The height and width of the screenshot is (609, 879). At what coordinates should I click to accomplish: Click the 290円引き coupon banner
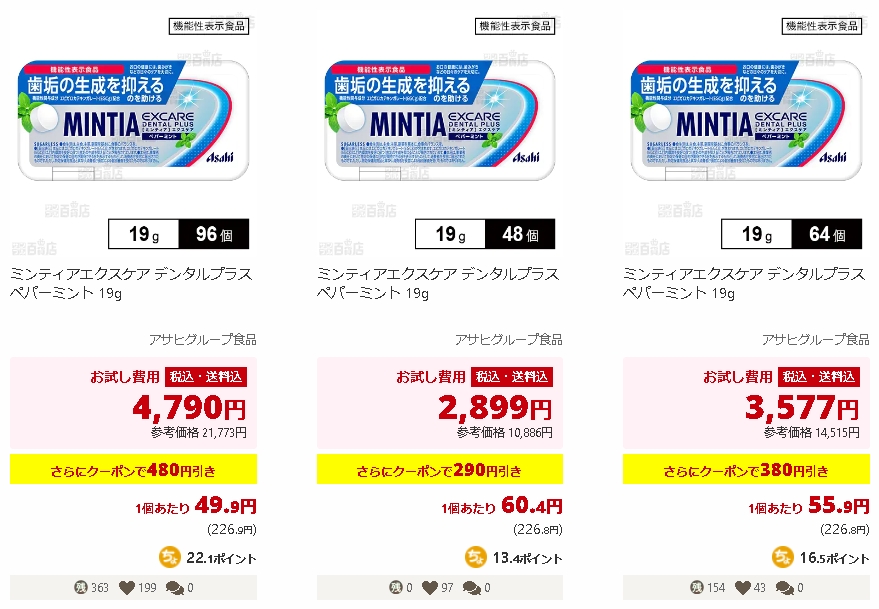pyautogui.click(x=440, y=469)
